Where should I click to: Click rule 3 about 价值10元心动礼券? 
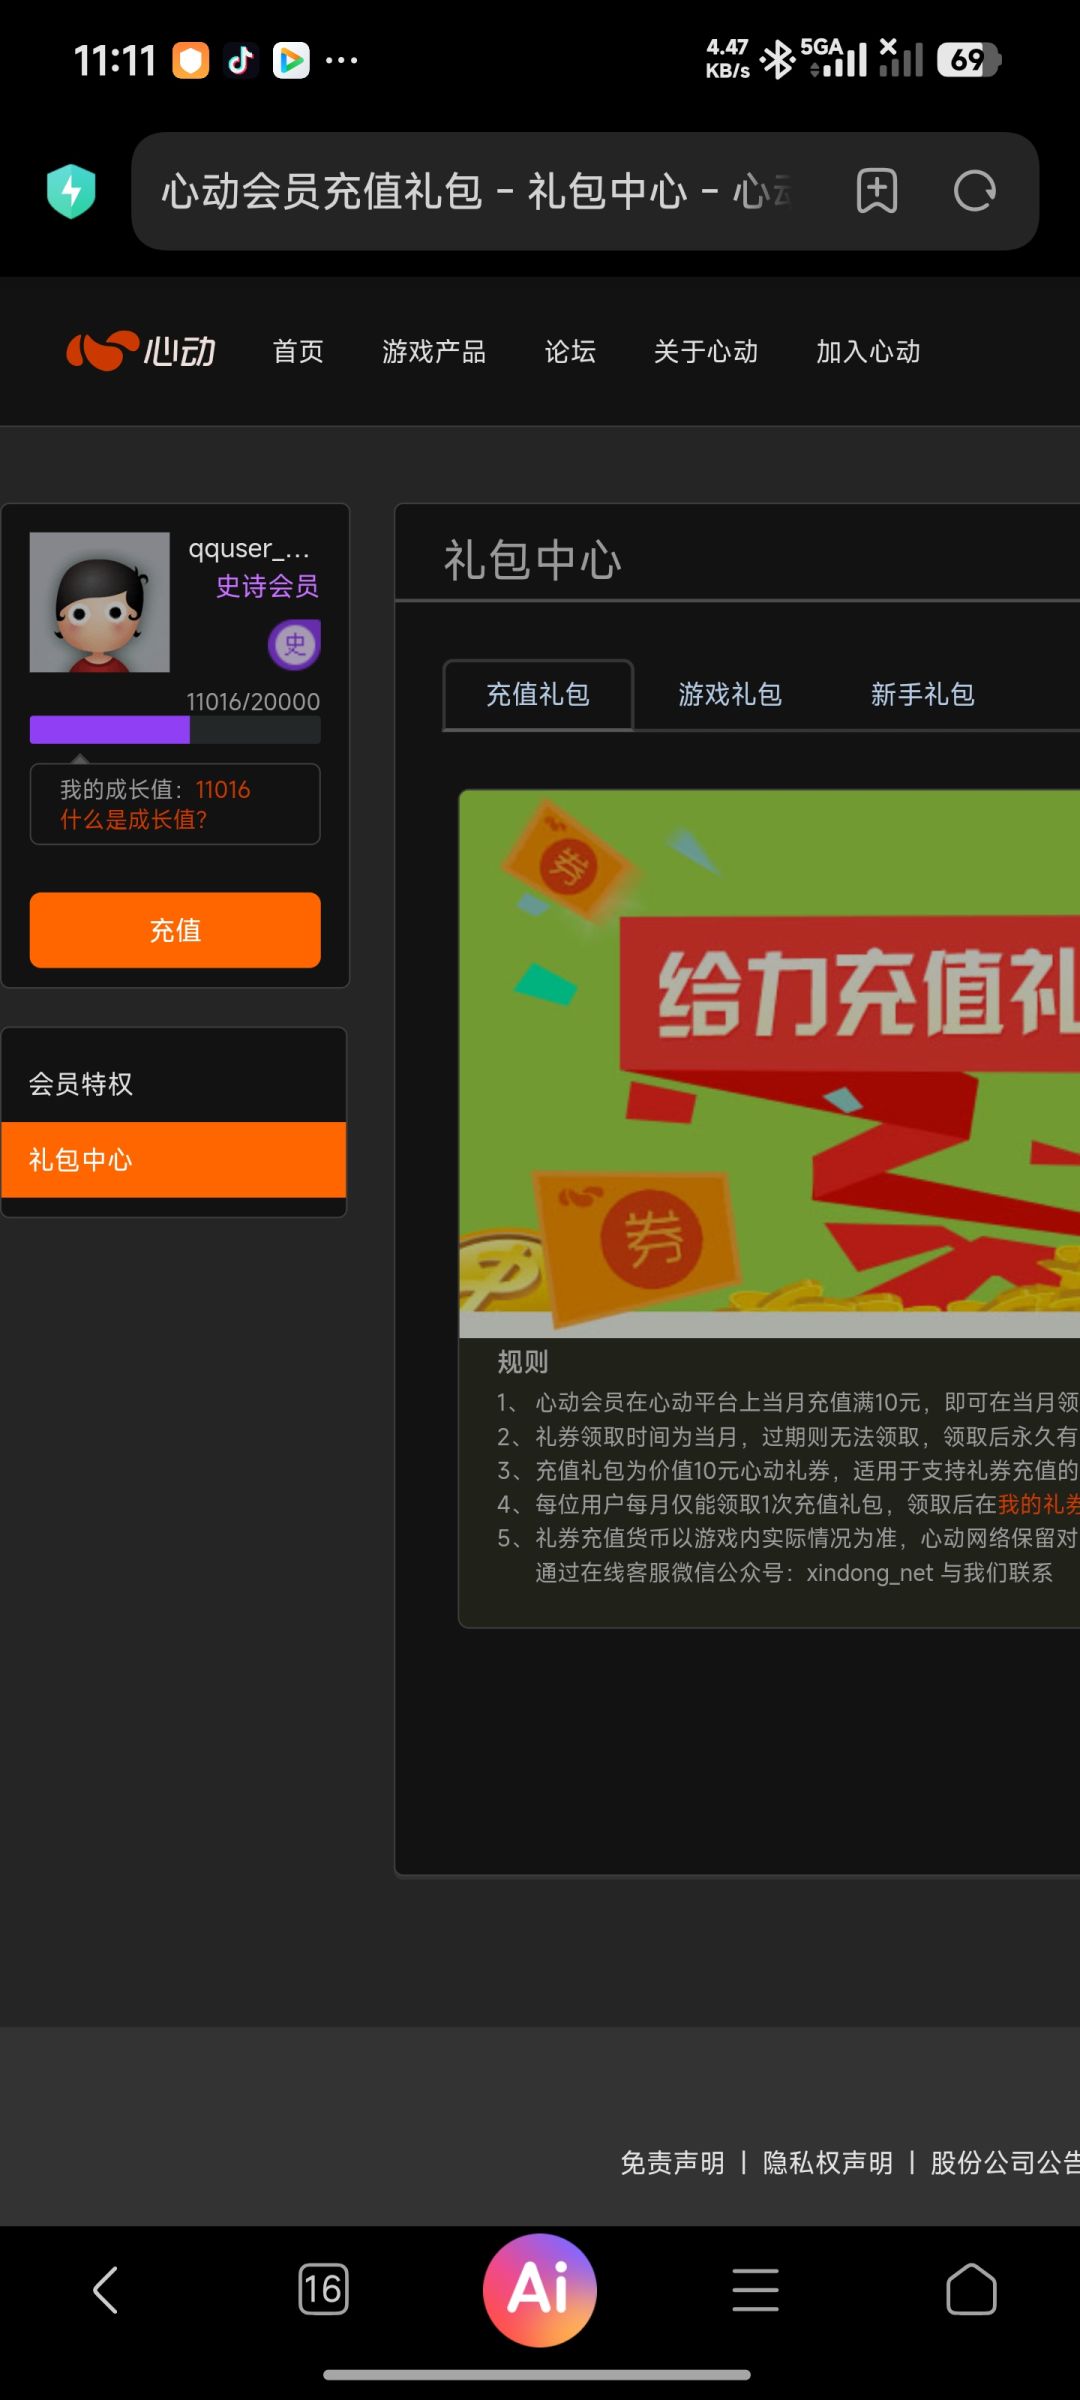pyautogui.click(x=788, y=1471)
